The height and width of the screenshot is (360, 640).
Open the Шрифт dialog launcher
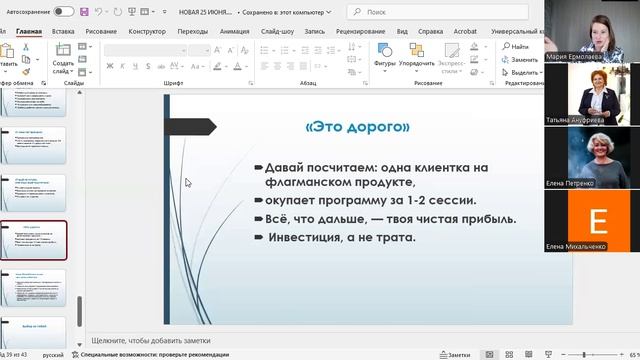click(x=251, y=83)
